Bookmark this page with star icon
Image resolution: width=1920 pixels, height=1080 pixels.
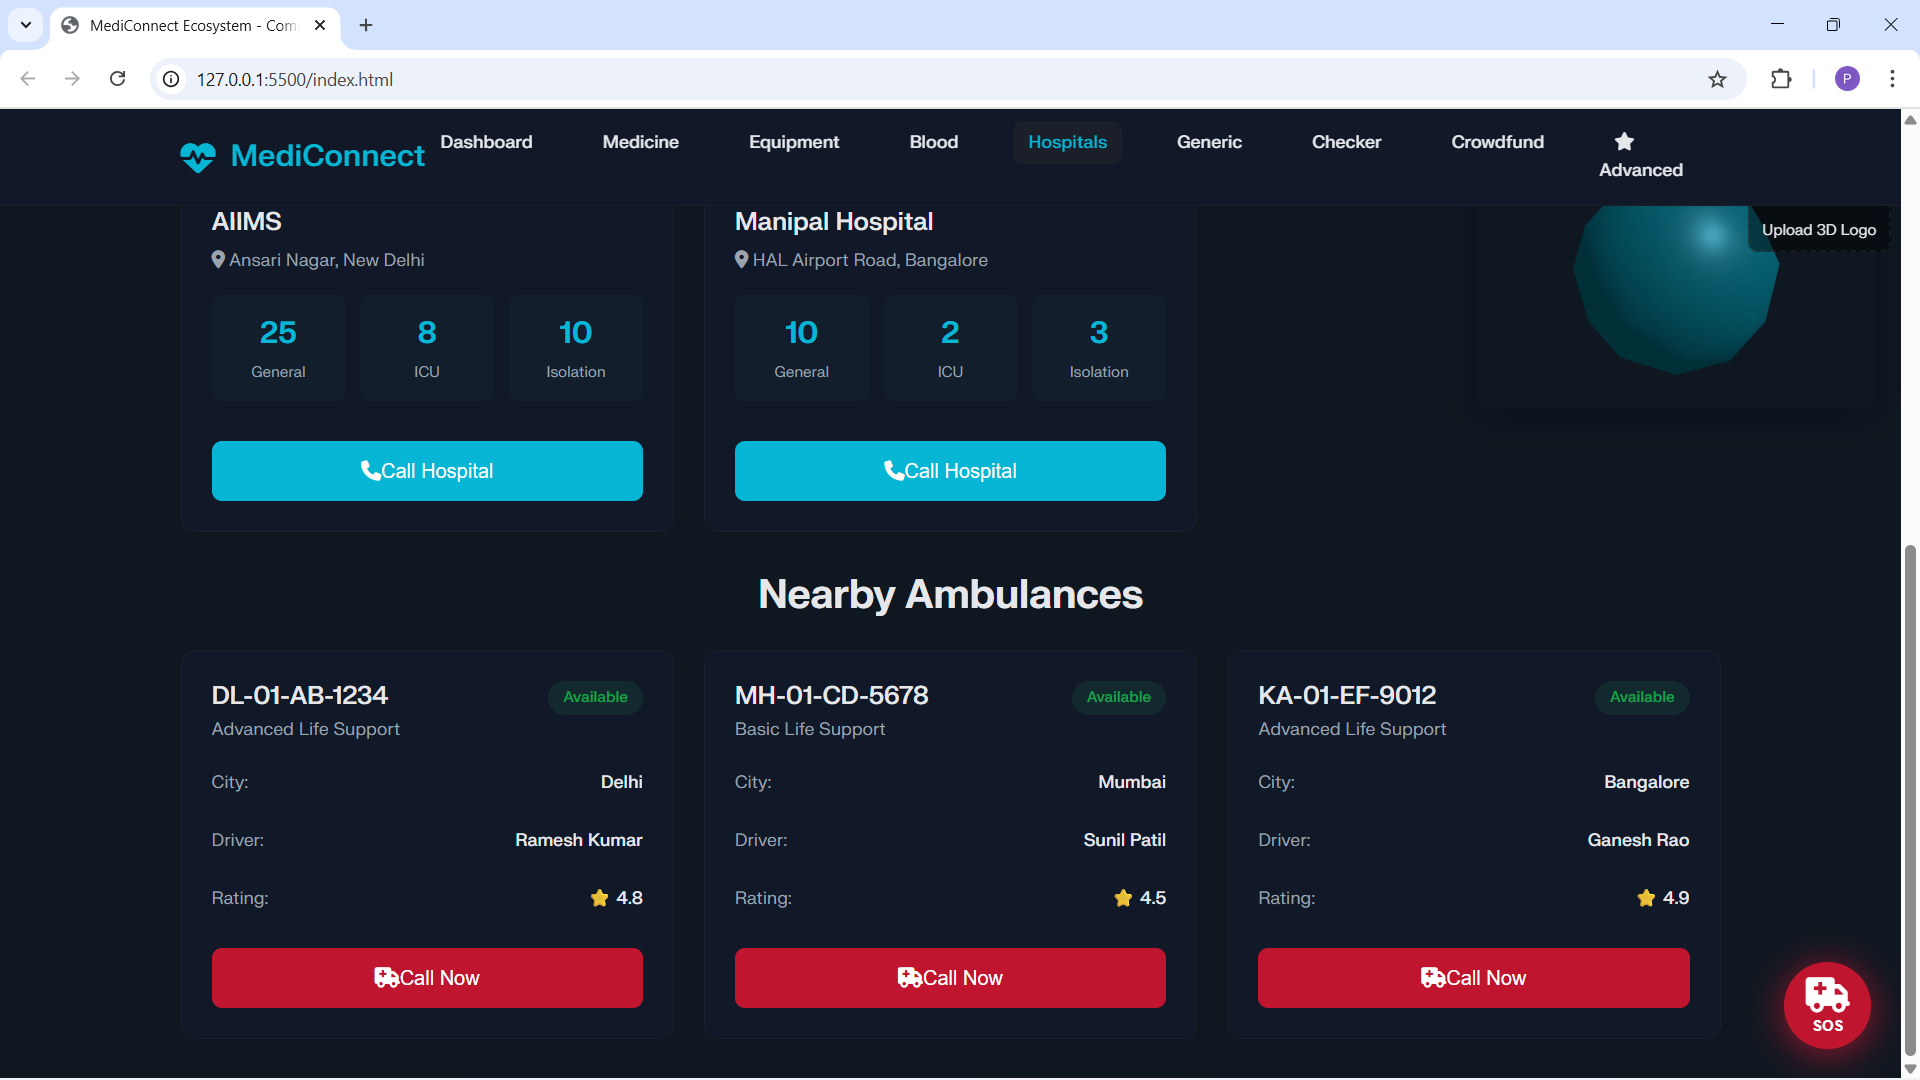tap(1717, 79)
